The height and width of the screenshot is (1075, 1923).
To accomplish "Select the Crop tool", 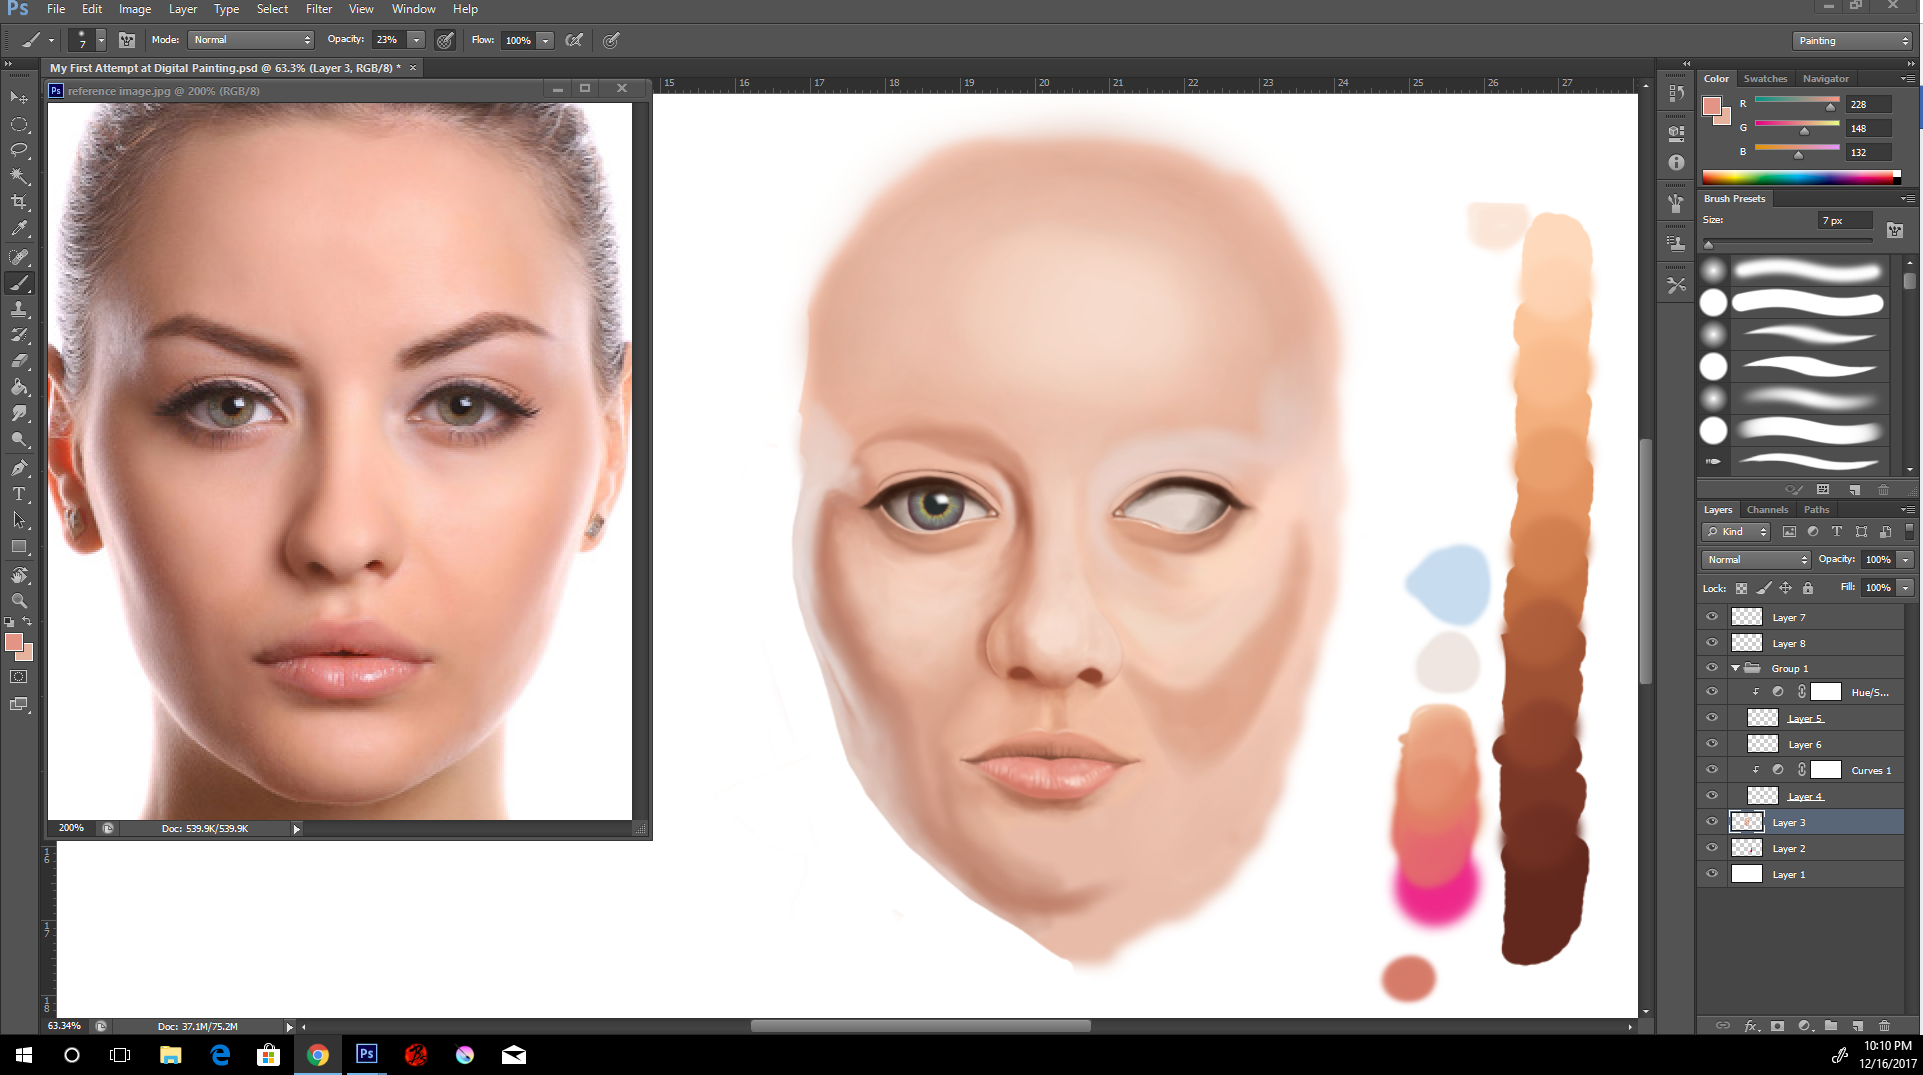I will [x=19, y=202].
